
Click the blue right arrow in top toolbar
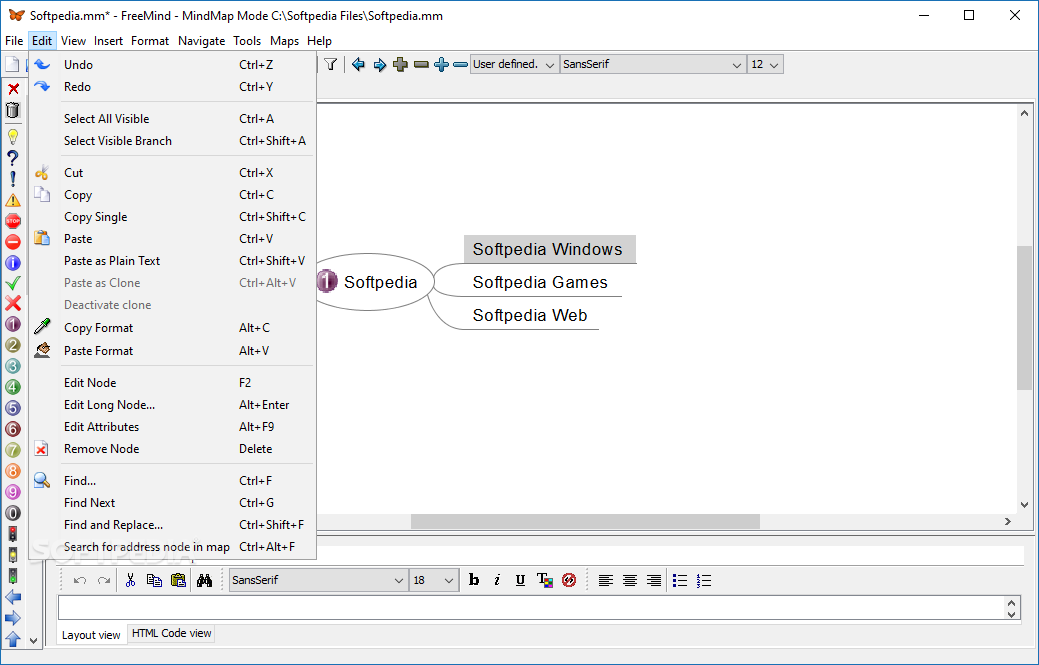(380, 64)
